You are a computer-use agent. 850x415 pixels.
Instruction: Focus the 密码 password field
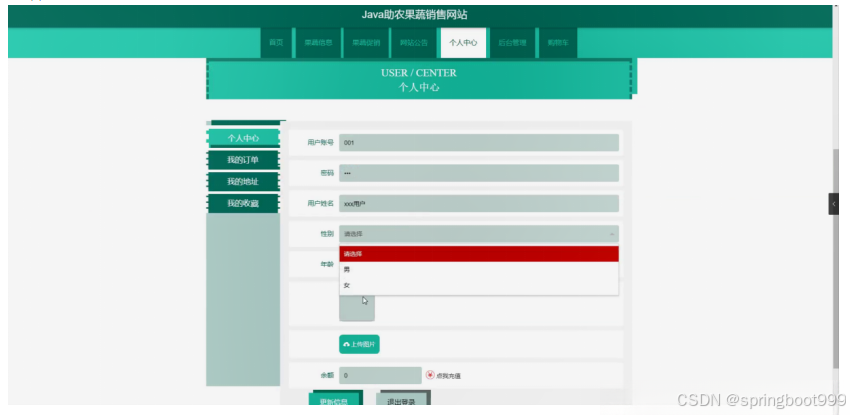pyautogui.click(x=479, y=173)
